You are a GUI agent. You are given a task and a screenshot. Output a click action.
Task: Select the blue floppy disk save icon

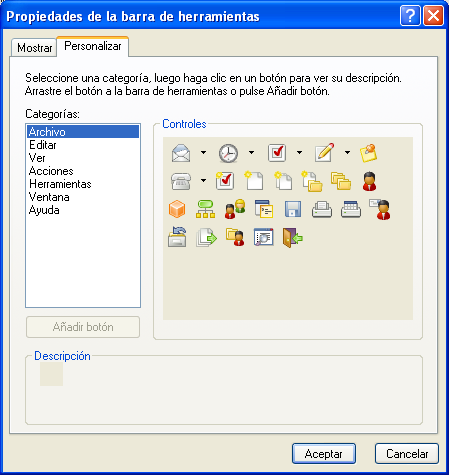[293, 209]
